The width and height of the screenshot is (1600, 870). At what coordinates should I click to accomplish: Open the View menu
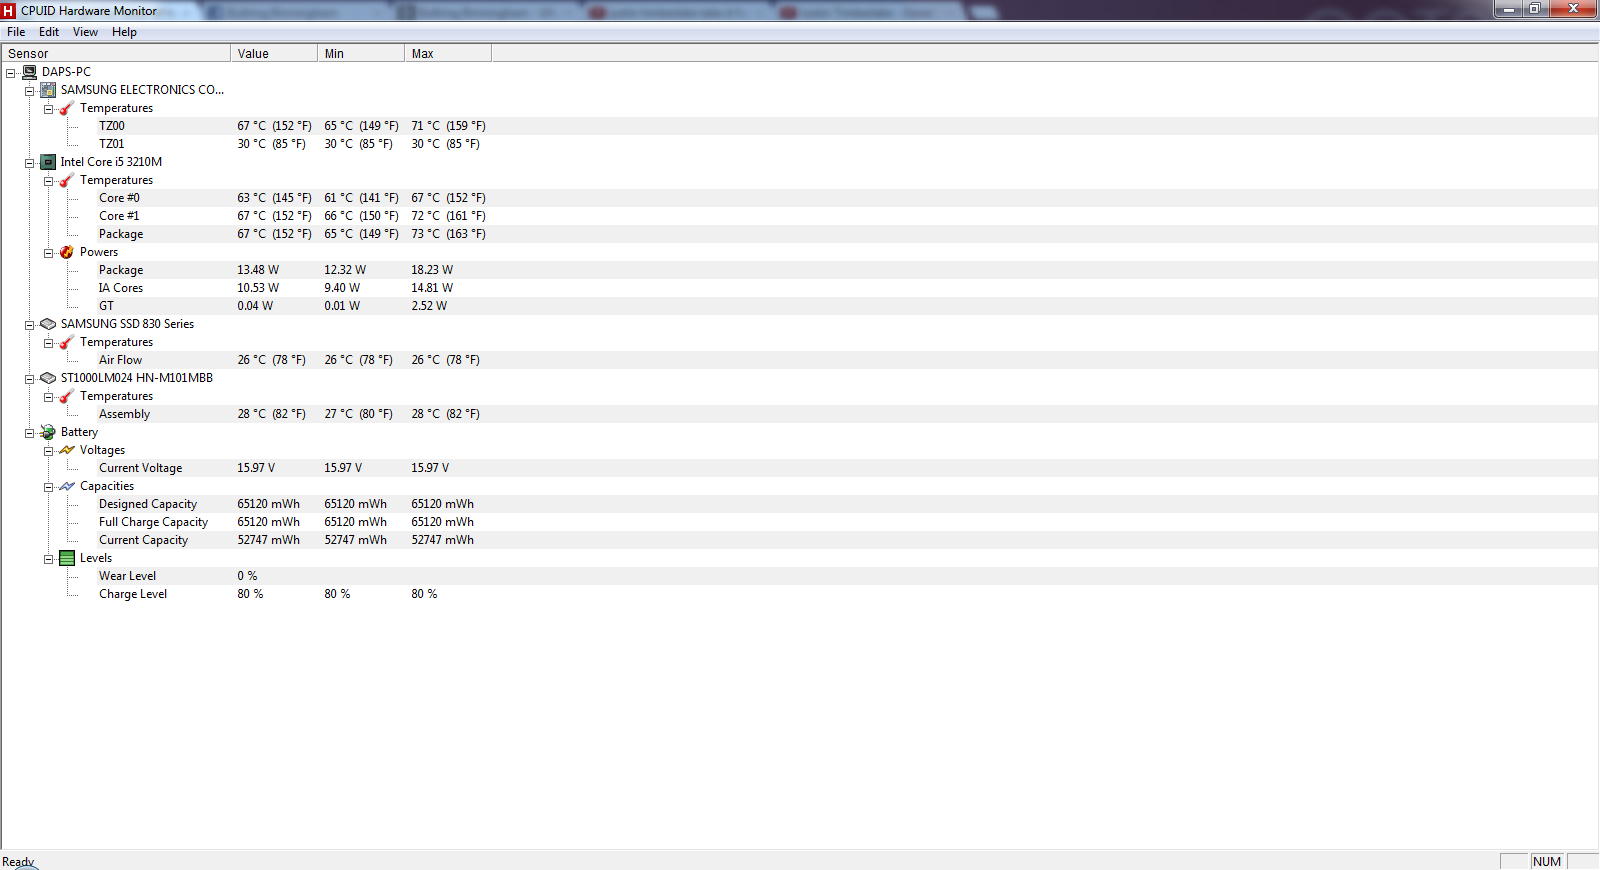85,32
